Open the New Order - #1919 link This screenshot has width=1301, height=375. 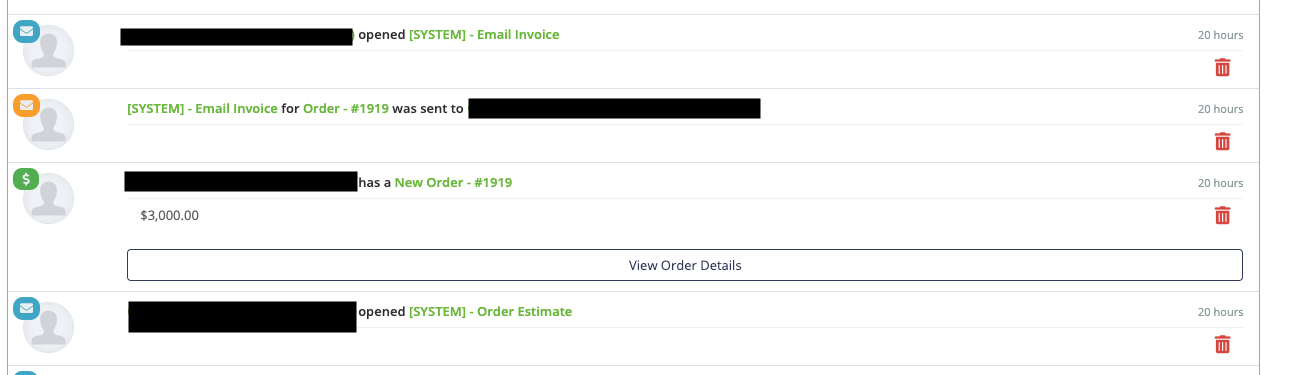[453, 183]
